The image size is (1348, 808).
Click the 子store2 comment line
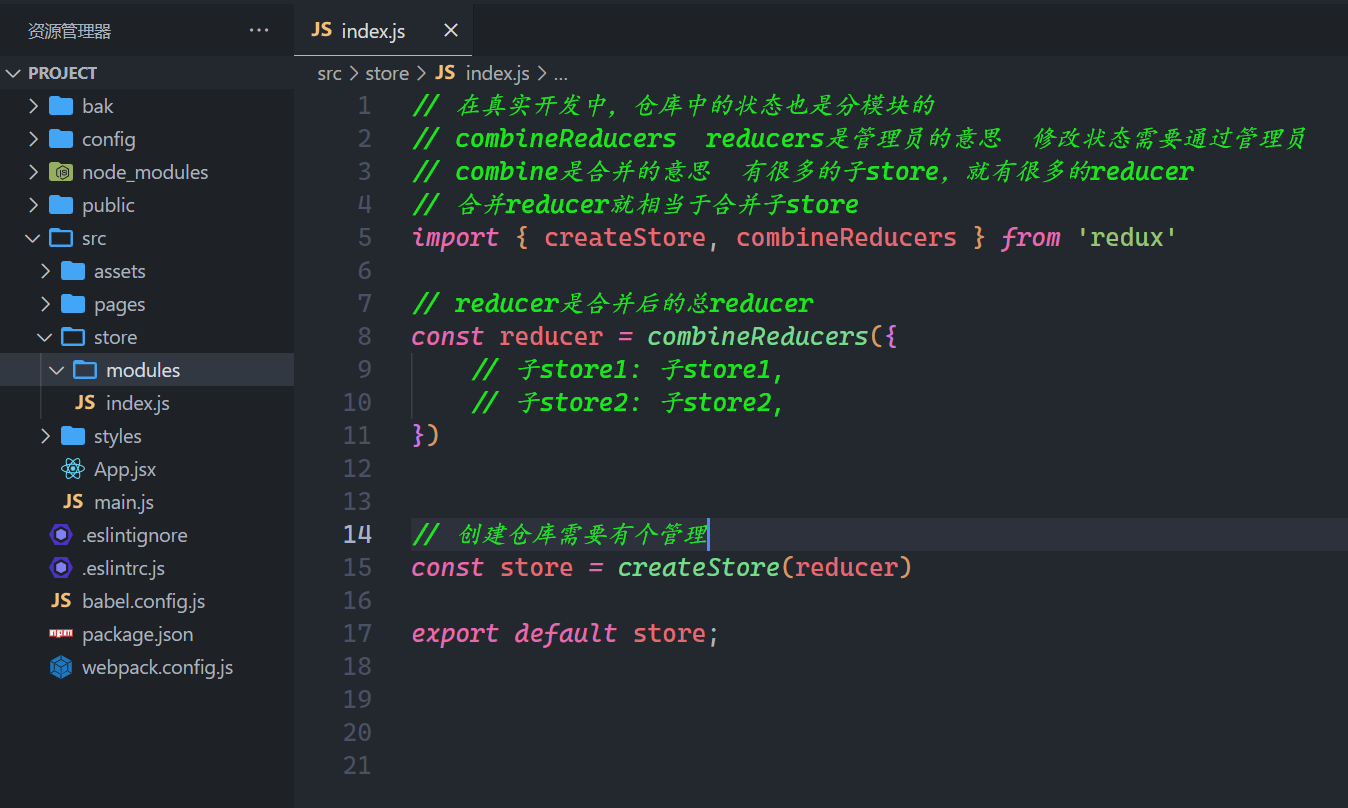[627, 402]
